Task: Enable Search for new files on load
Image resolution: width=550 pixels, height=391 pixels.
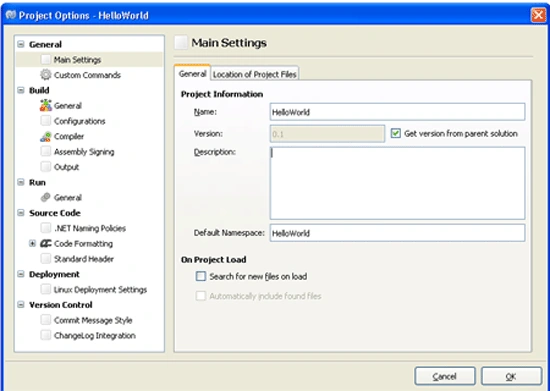Action: (201, 276)
